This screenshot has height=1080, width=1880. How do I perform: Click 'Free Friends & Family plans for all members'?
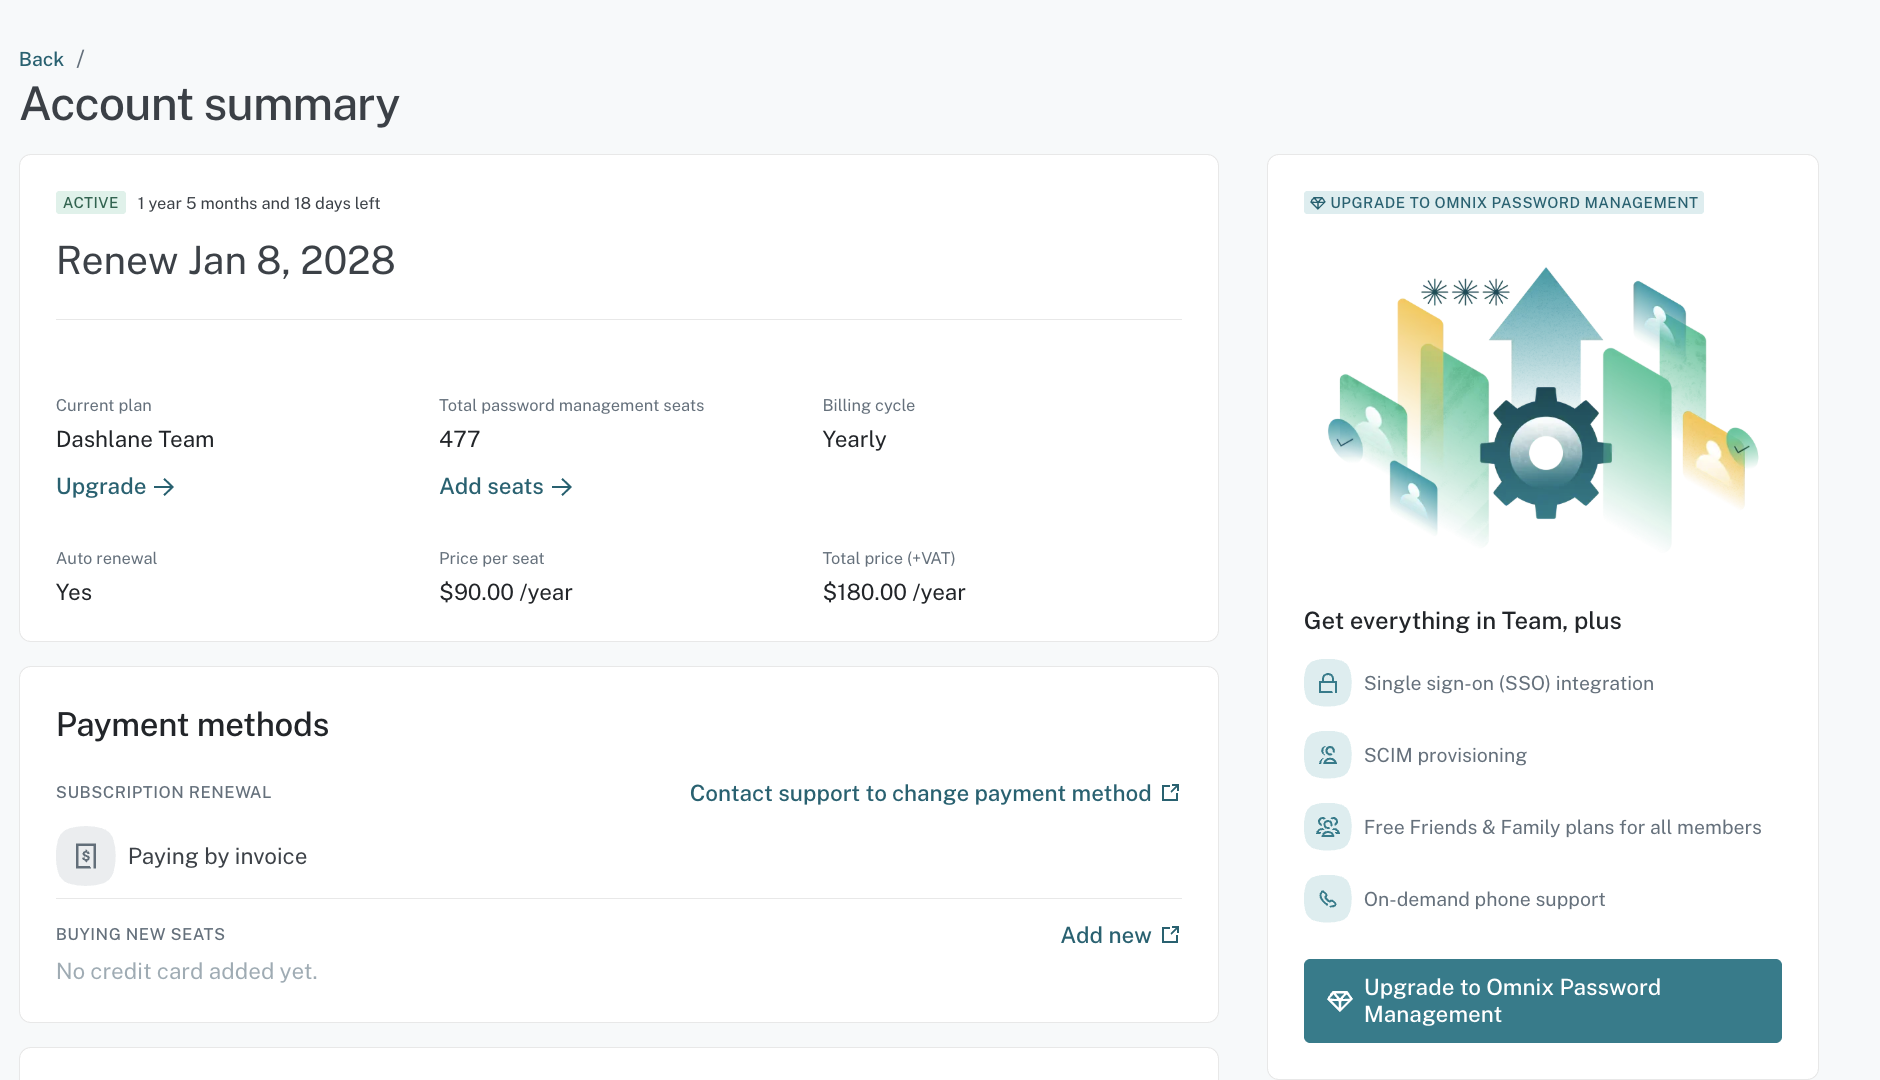1563,827
